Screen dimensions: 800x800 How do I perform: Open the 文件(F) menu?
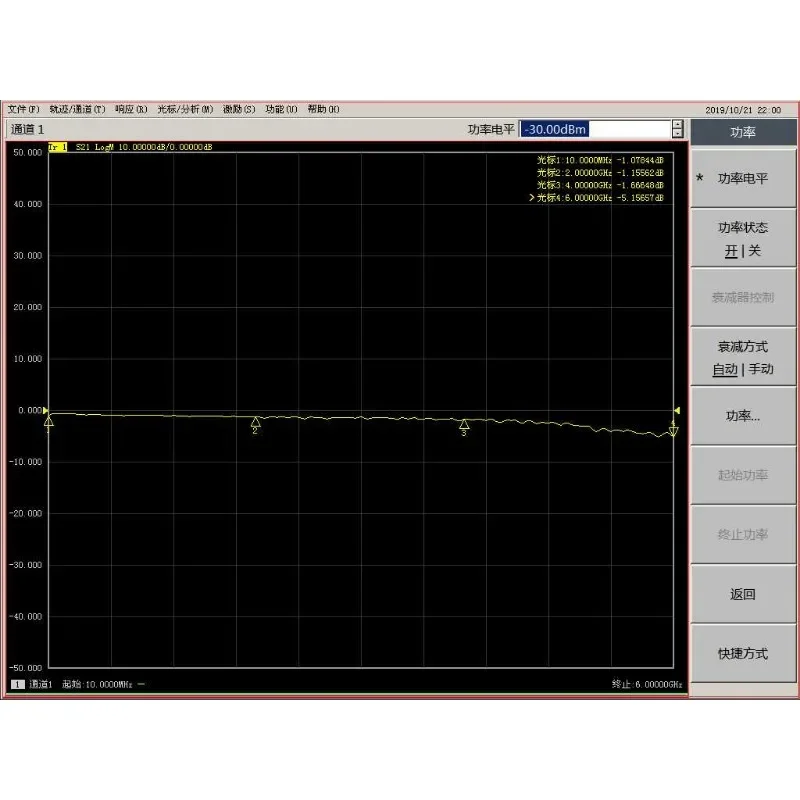pos(23,109)
